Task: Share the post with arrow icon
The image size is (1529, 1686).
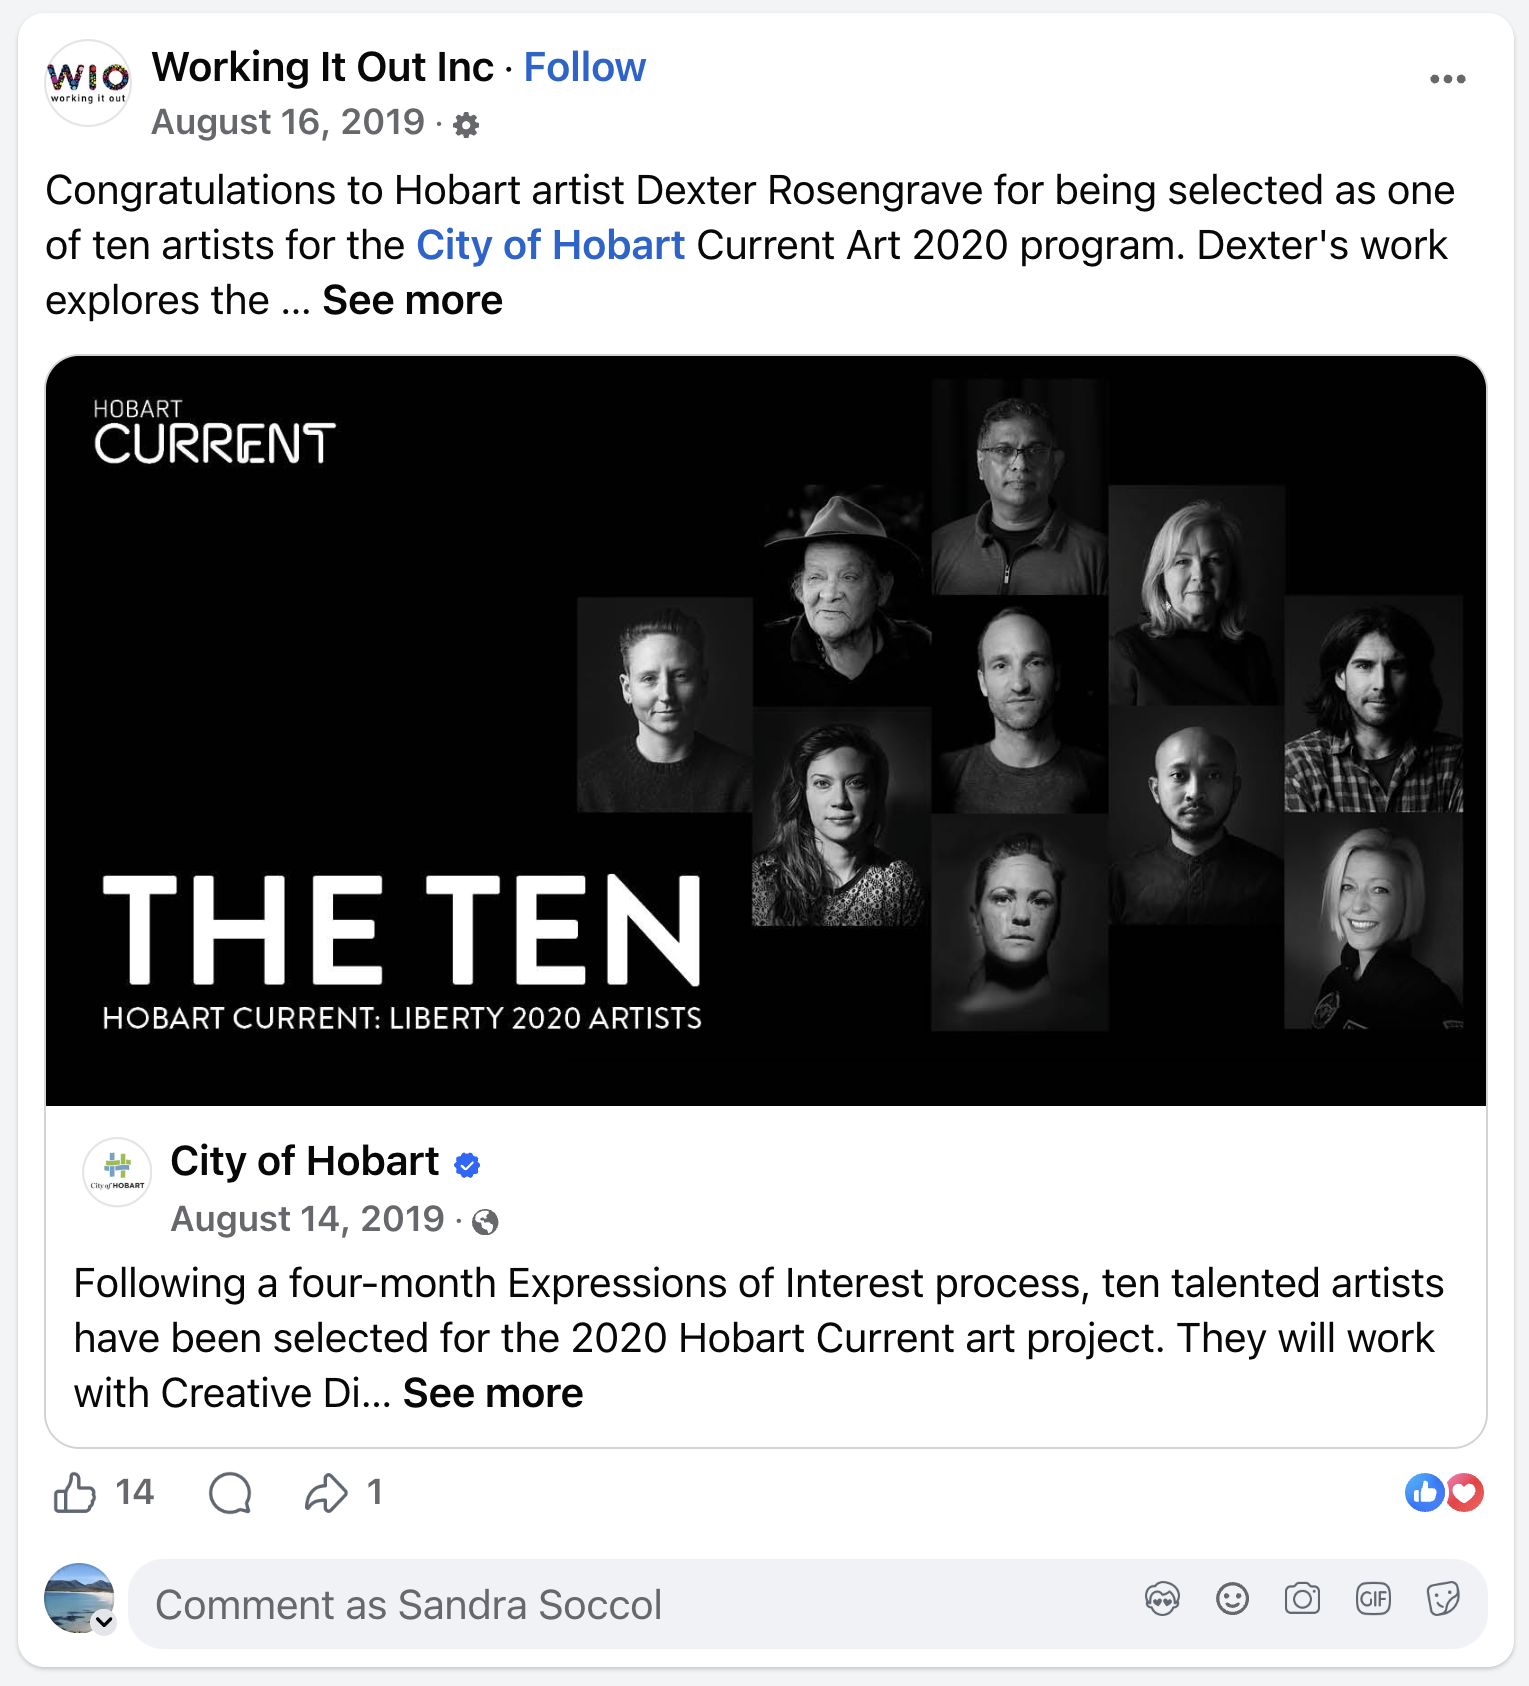Action: (326, 1493)
